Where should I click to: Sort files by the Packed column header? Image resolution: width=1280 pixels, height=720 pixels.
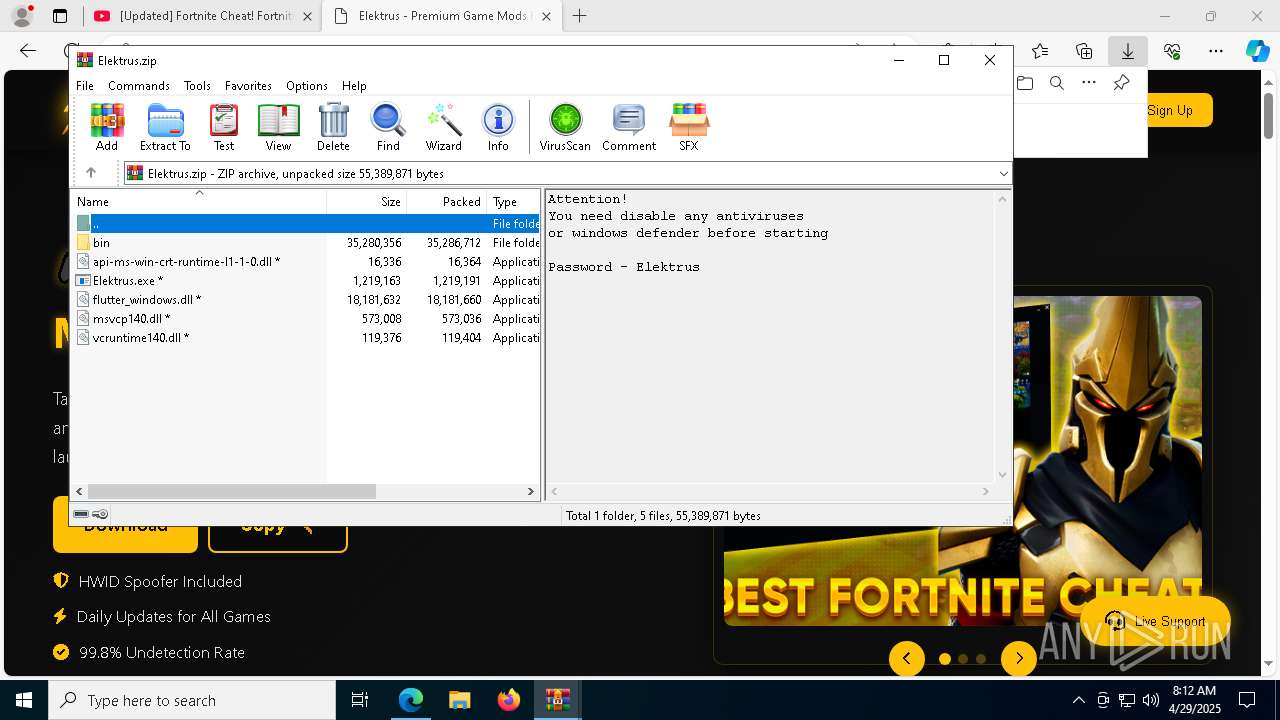click(x=446, y=201)
